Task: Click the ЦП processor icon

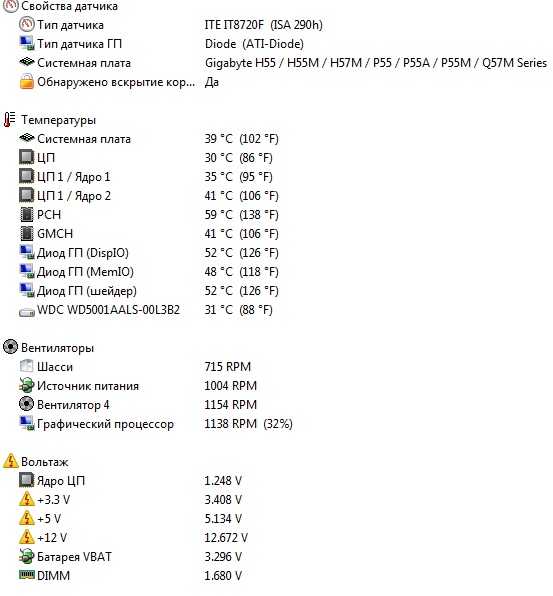Action: [x=27, y=157]
